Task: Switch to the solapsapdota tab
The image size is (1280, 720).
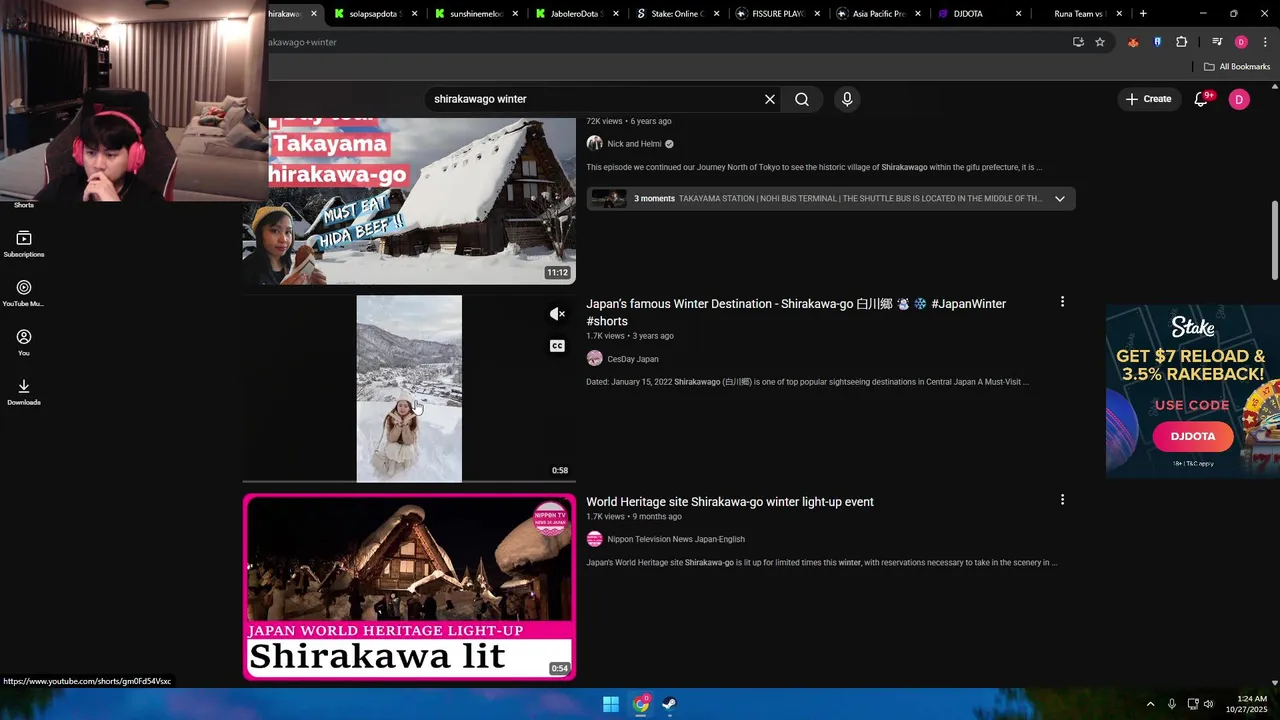Action: tap(375, 14)
